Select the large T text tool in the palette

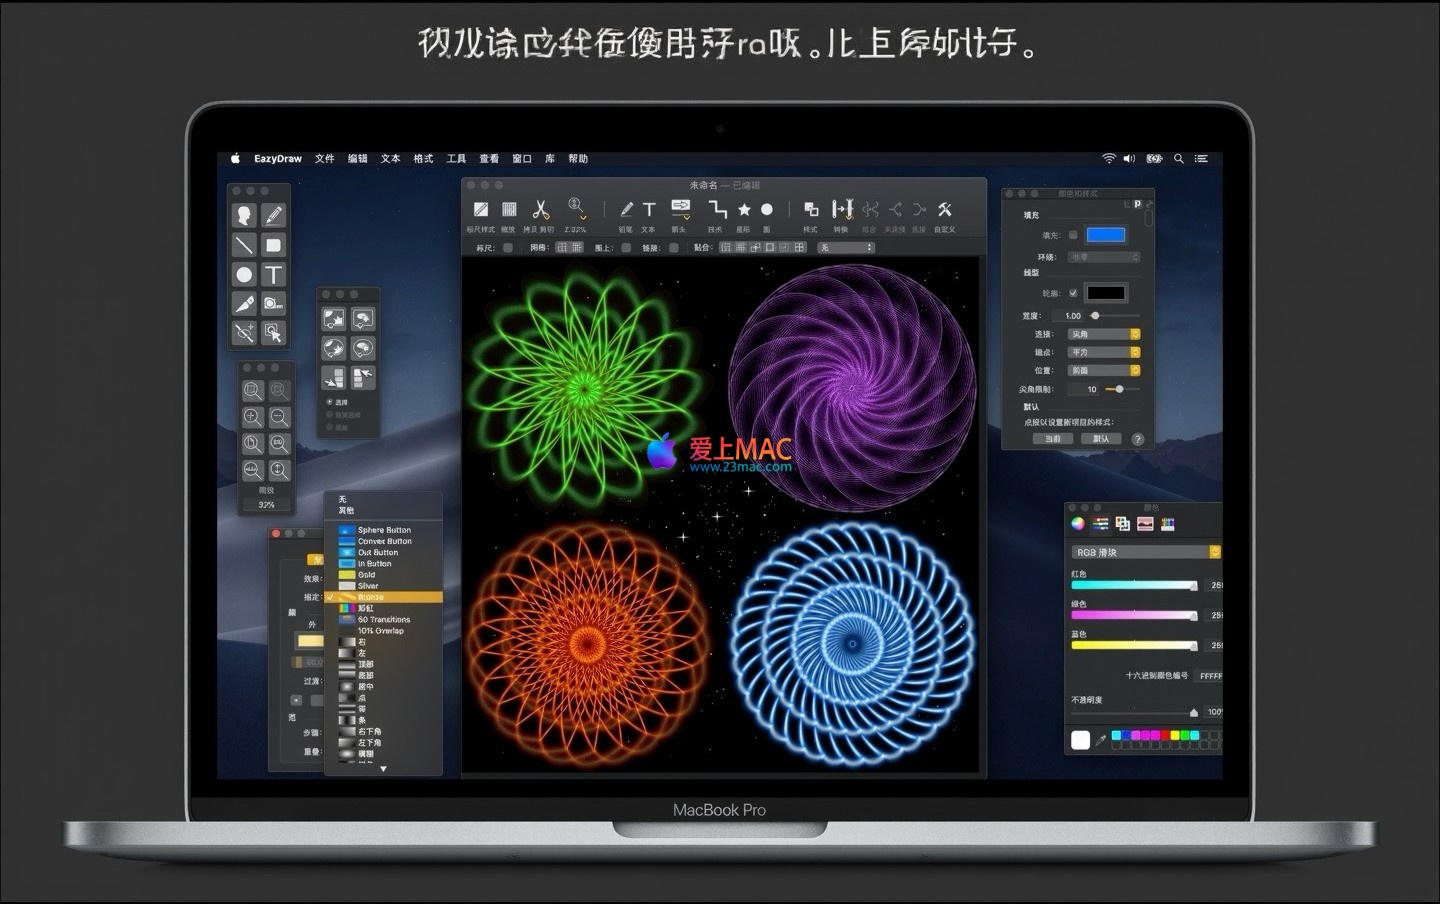273,274
